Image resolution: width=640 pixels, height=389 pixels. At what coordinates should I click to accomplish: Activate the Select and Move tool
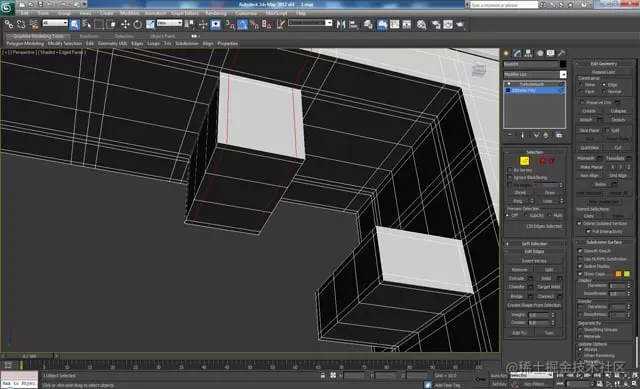(x=125, y=24)
